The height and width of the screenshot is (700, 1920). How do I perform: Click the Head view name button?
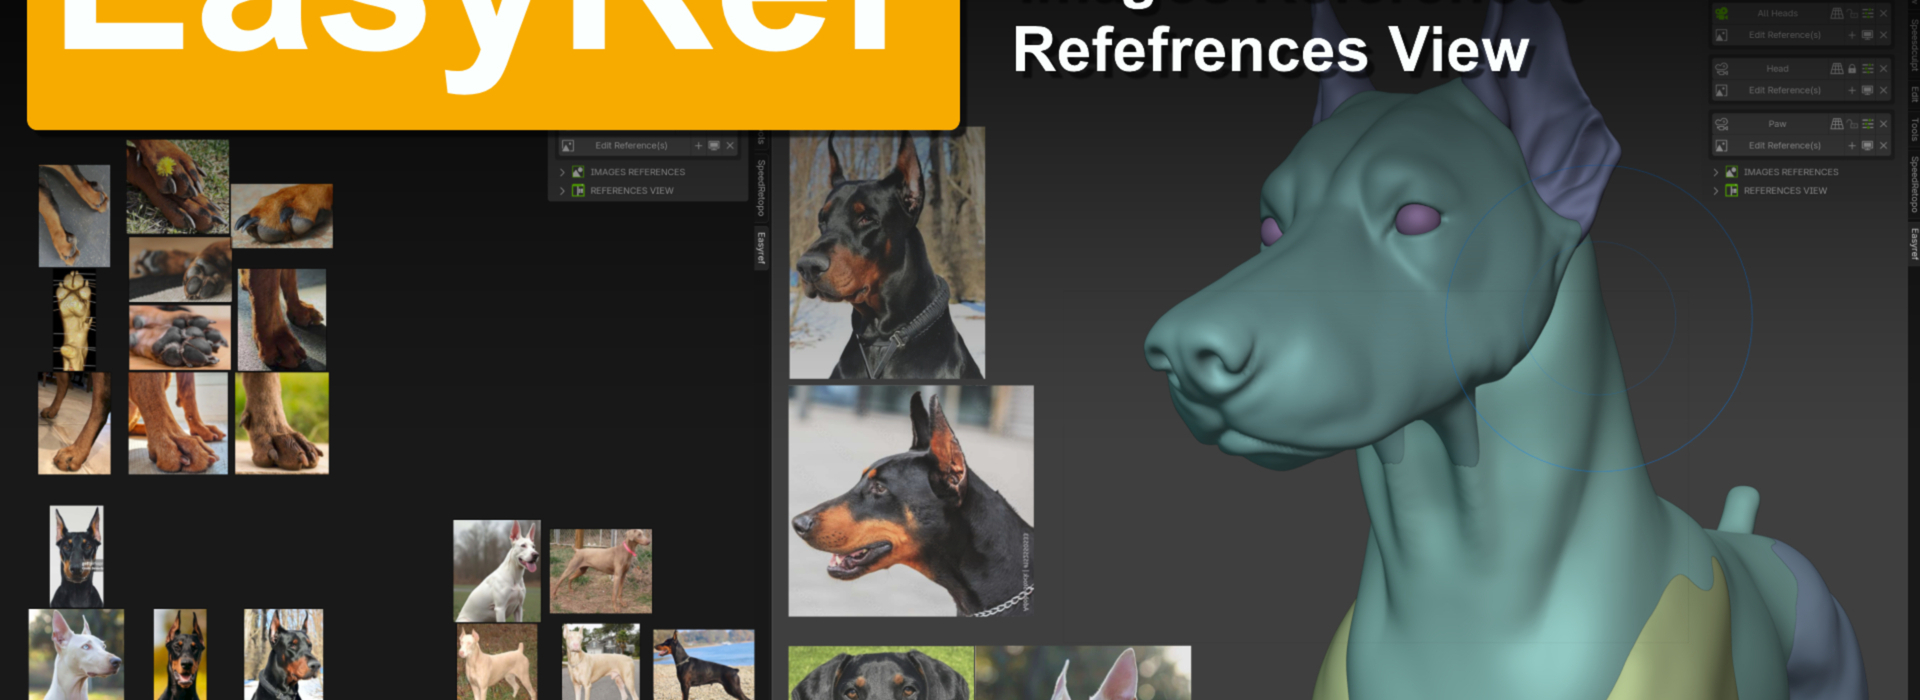(x=1778, y=69)
